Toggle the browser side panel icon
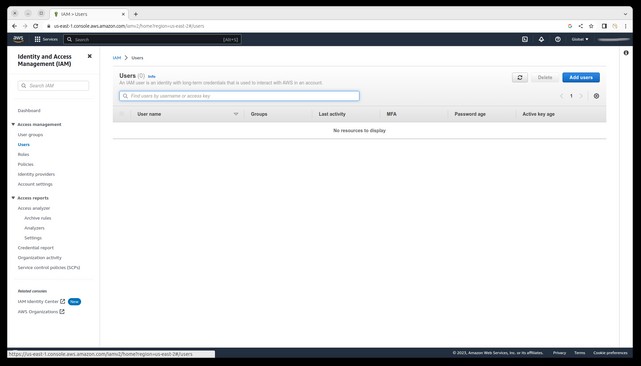The width and height of the screenshot is (641, 366). click(604, 26)
